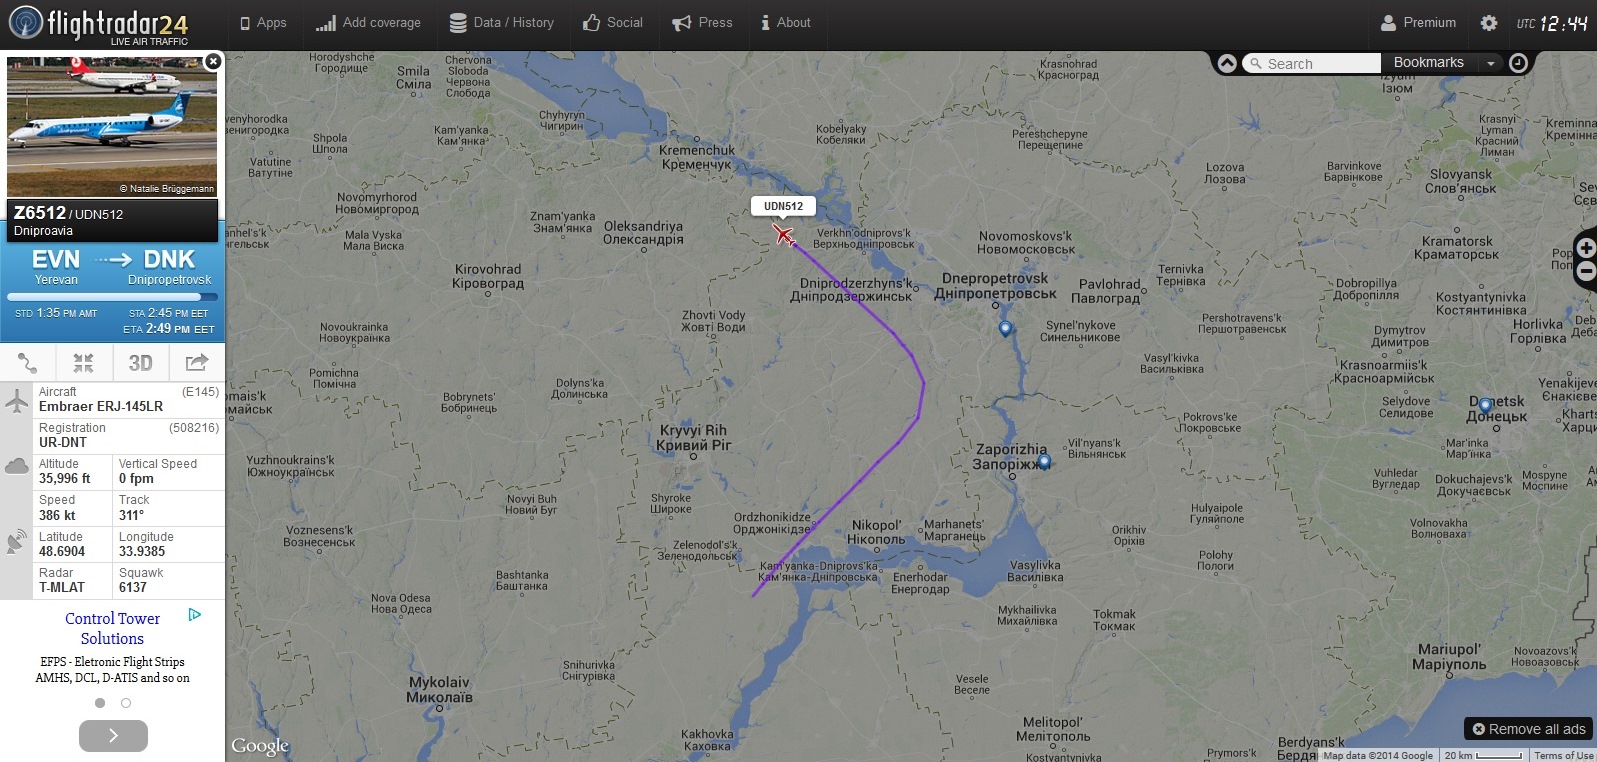
Task: Click Remove all ads button
Action: (x=1529, y=729)
